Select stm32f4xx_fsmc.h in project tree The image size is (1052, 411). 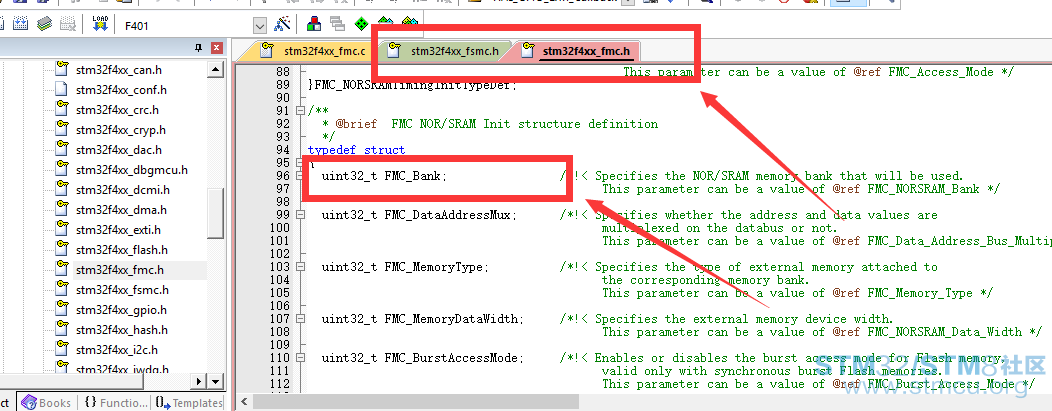coord(123,290)
